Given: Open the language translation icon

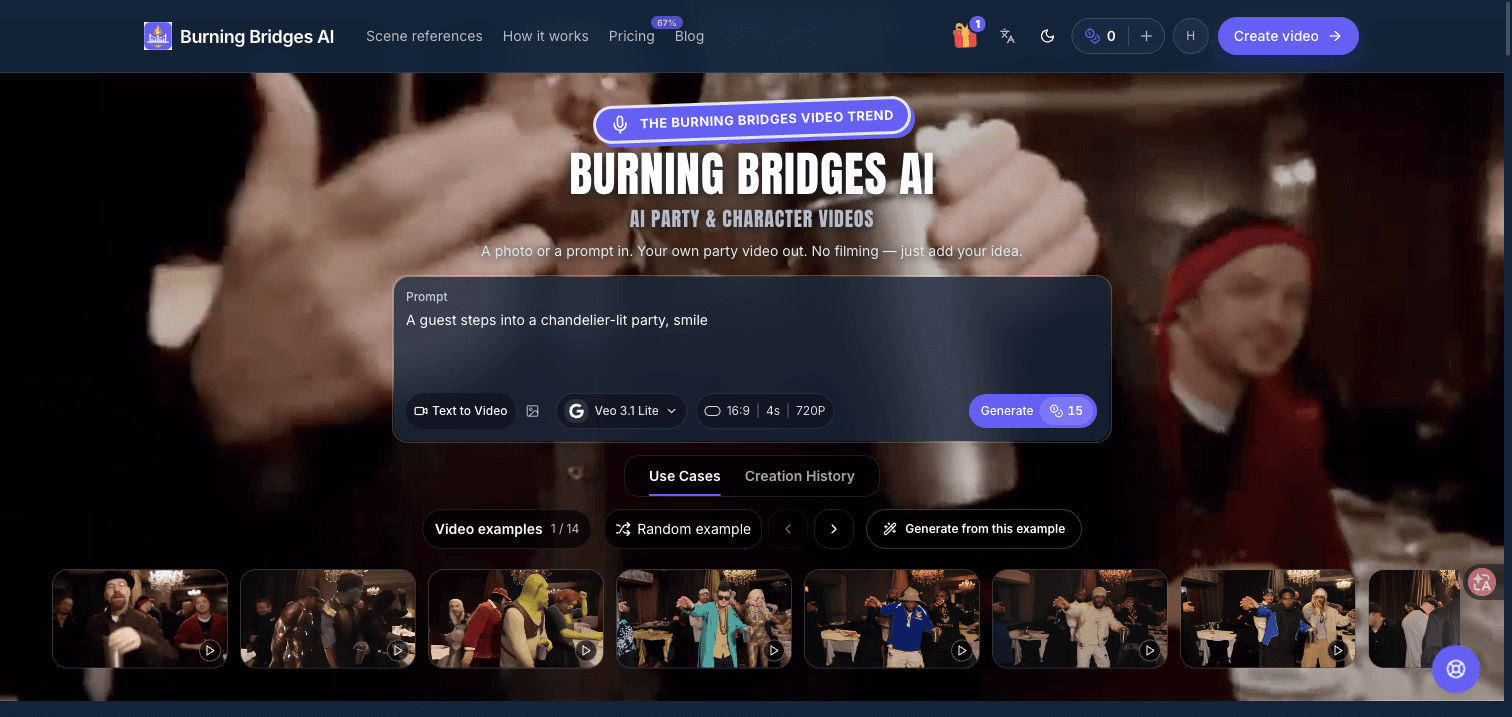Looking at the screenshot, I should click(x=1007, y=36).
